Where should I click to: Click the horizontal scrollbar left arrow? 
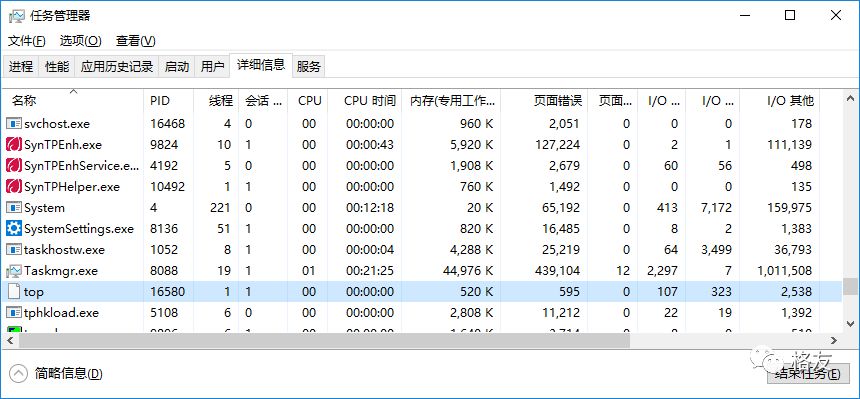click(10, 340)
